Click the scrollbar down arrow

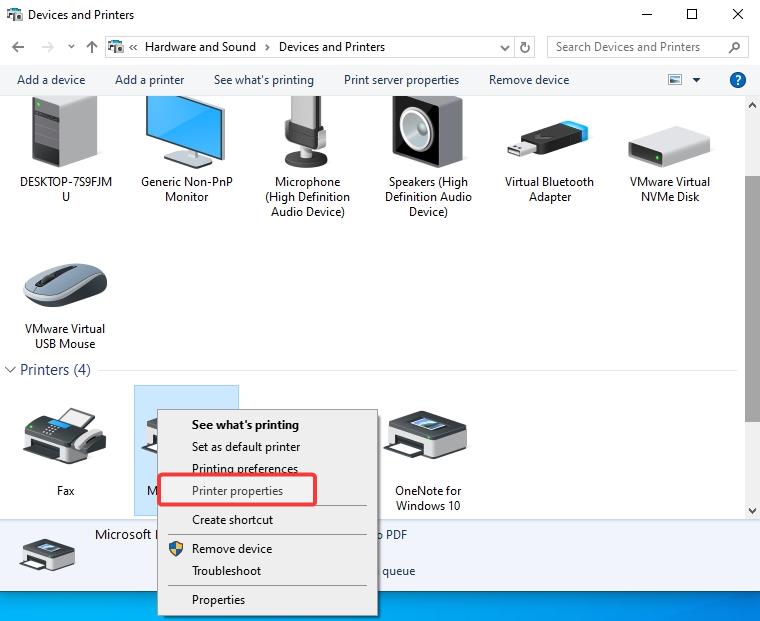coord(752,510)
